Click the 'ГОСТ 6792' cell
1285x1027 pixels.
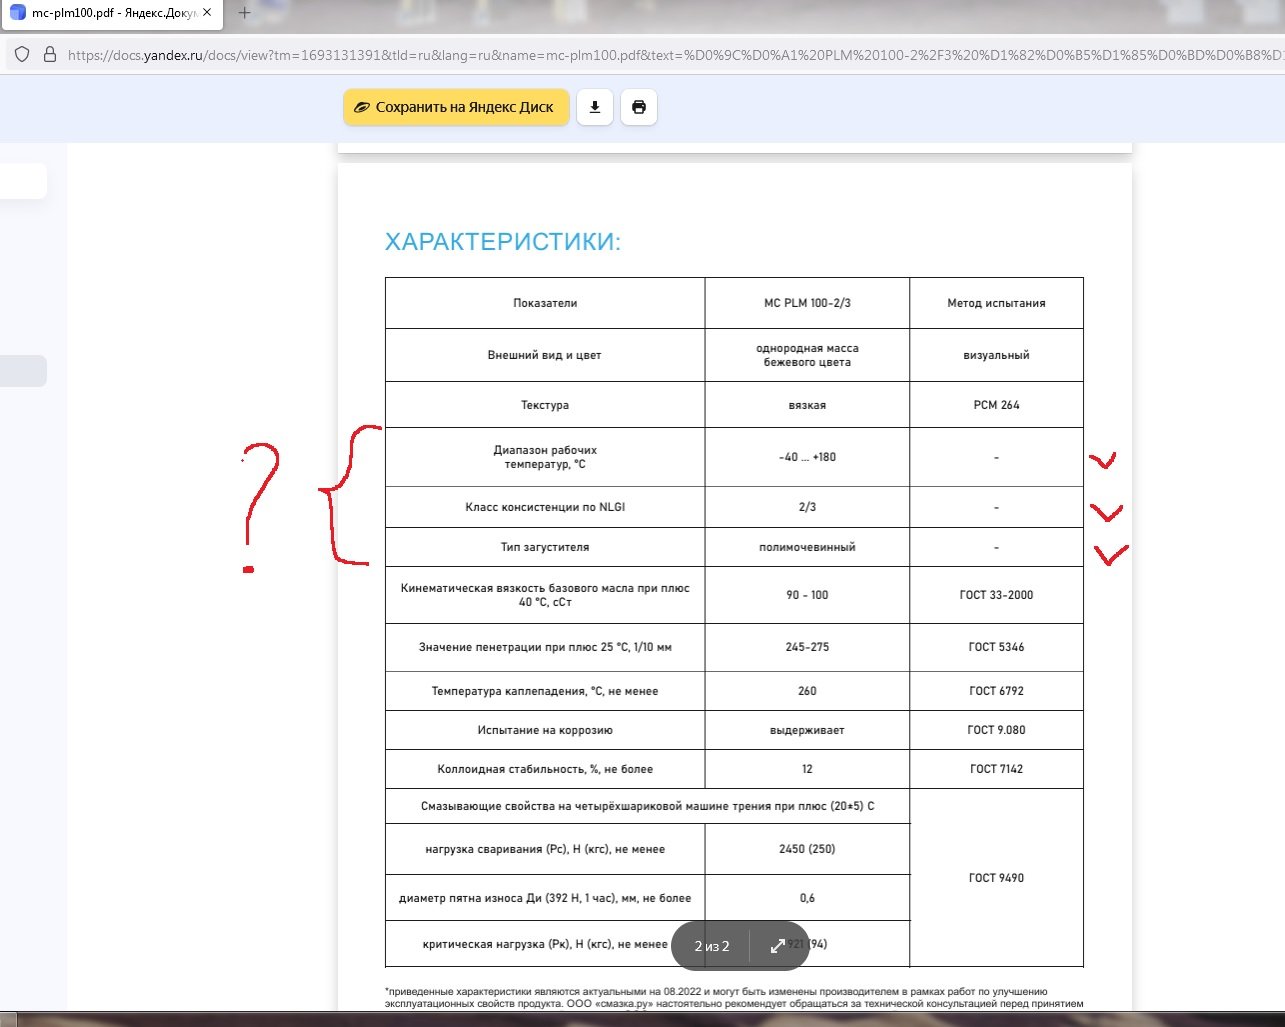coord(996,691)
